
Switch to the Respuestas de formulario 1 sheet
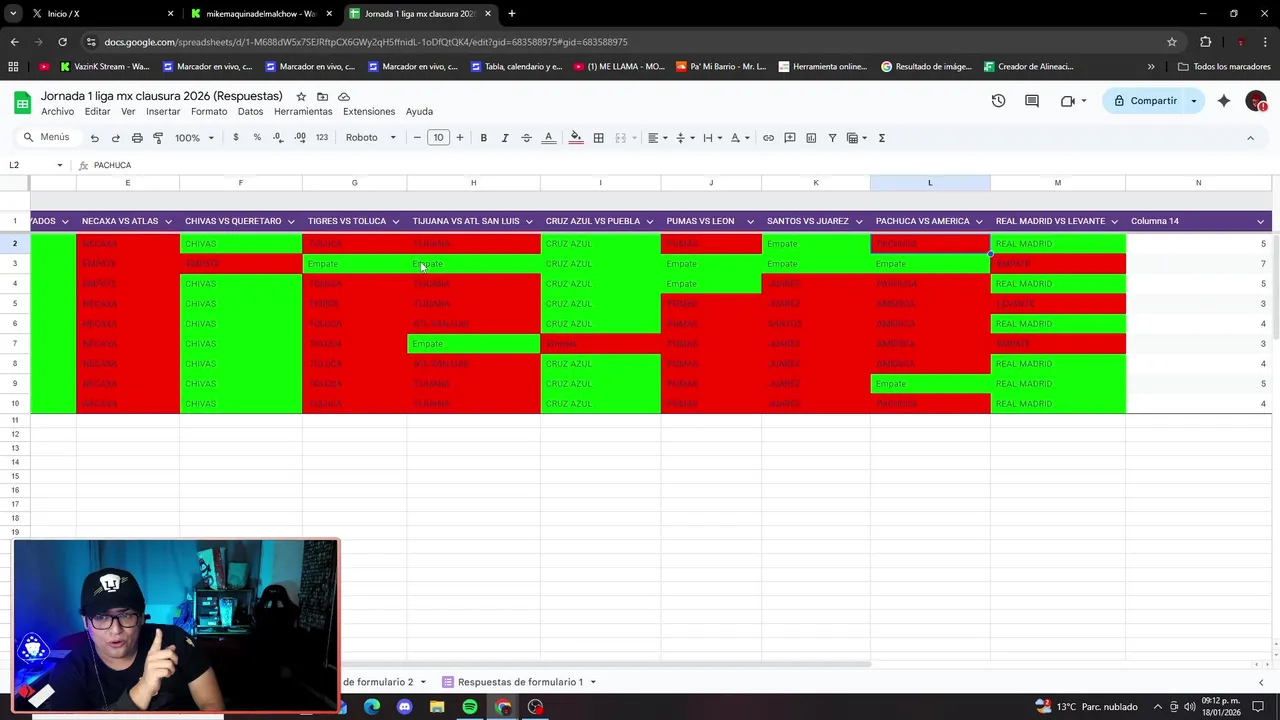point(520,682)
